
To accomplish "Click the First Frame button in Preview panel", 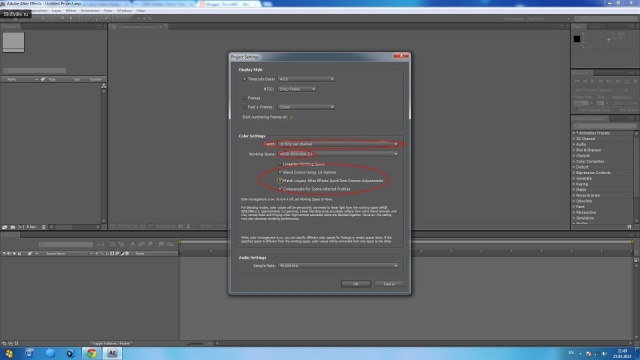I will [x=577, y=81].
